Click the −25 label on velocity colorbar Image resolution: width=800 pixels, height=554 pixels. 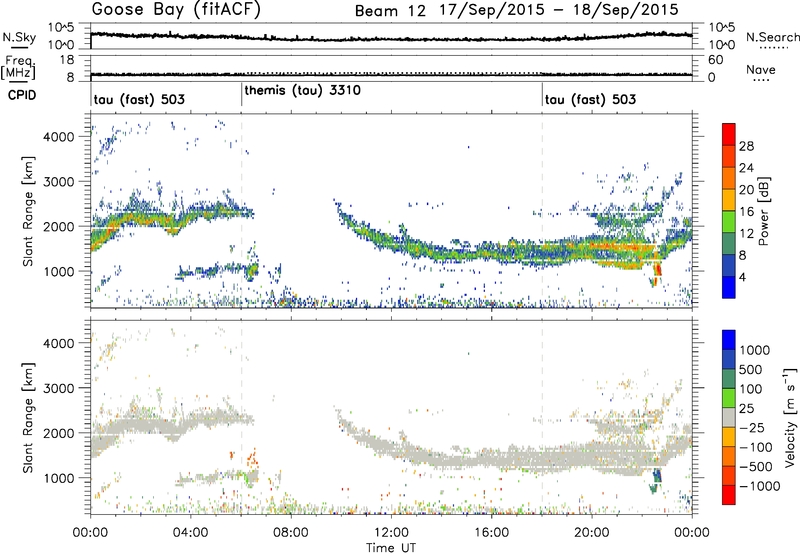tap(752, 428)
